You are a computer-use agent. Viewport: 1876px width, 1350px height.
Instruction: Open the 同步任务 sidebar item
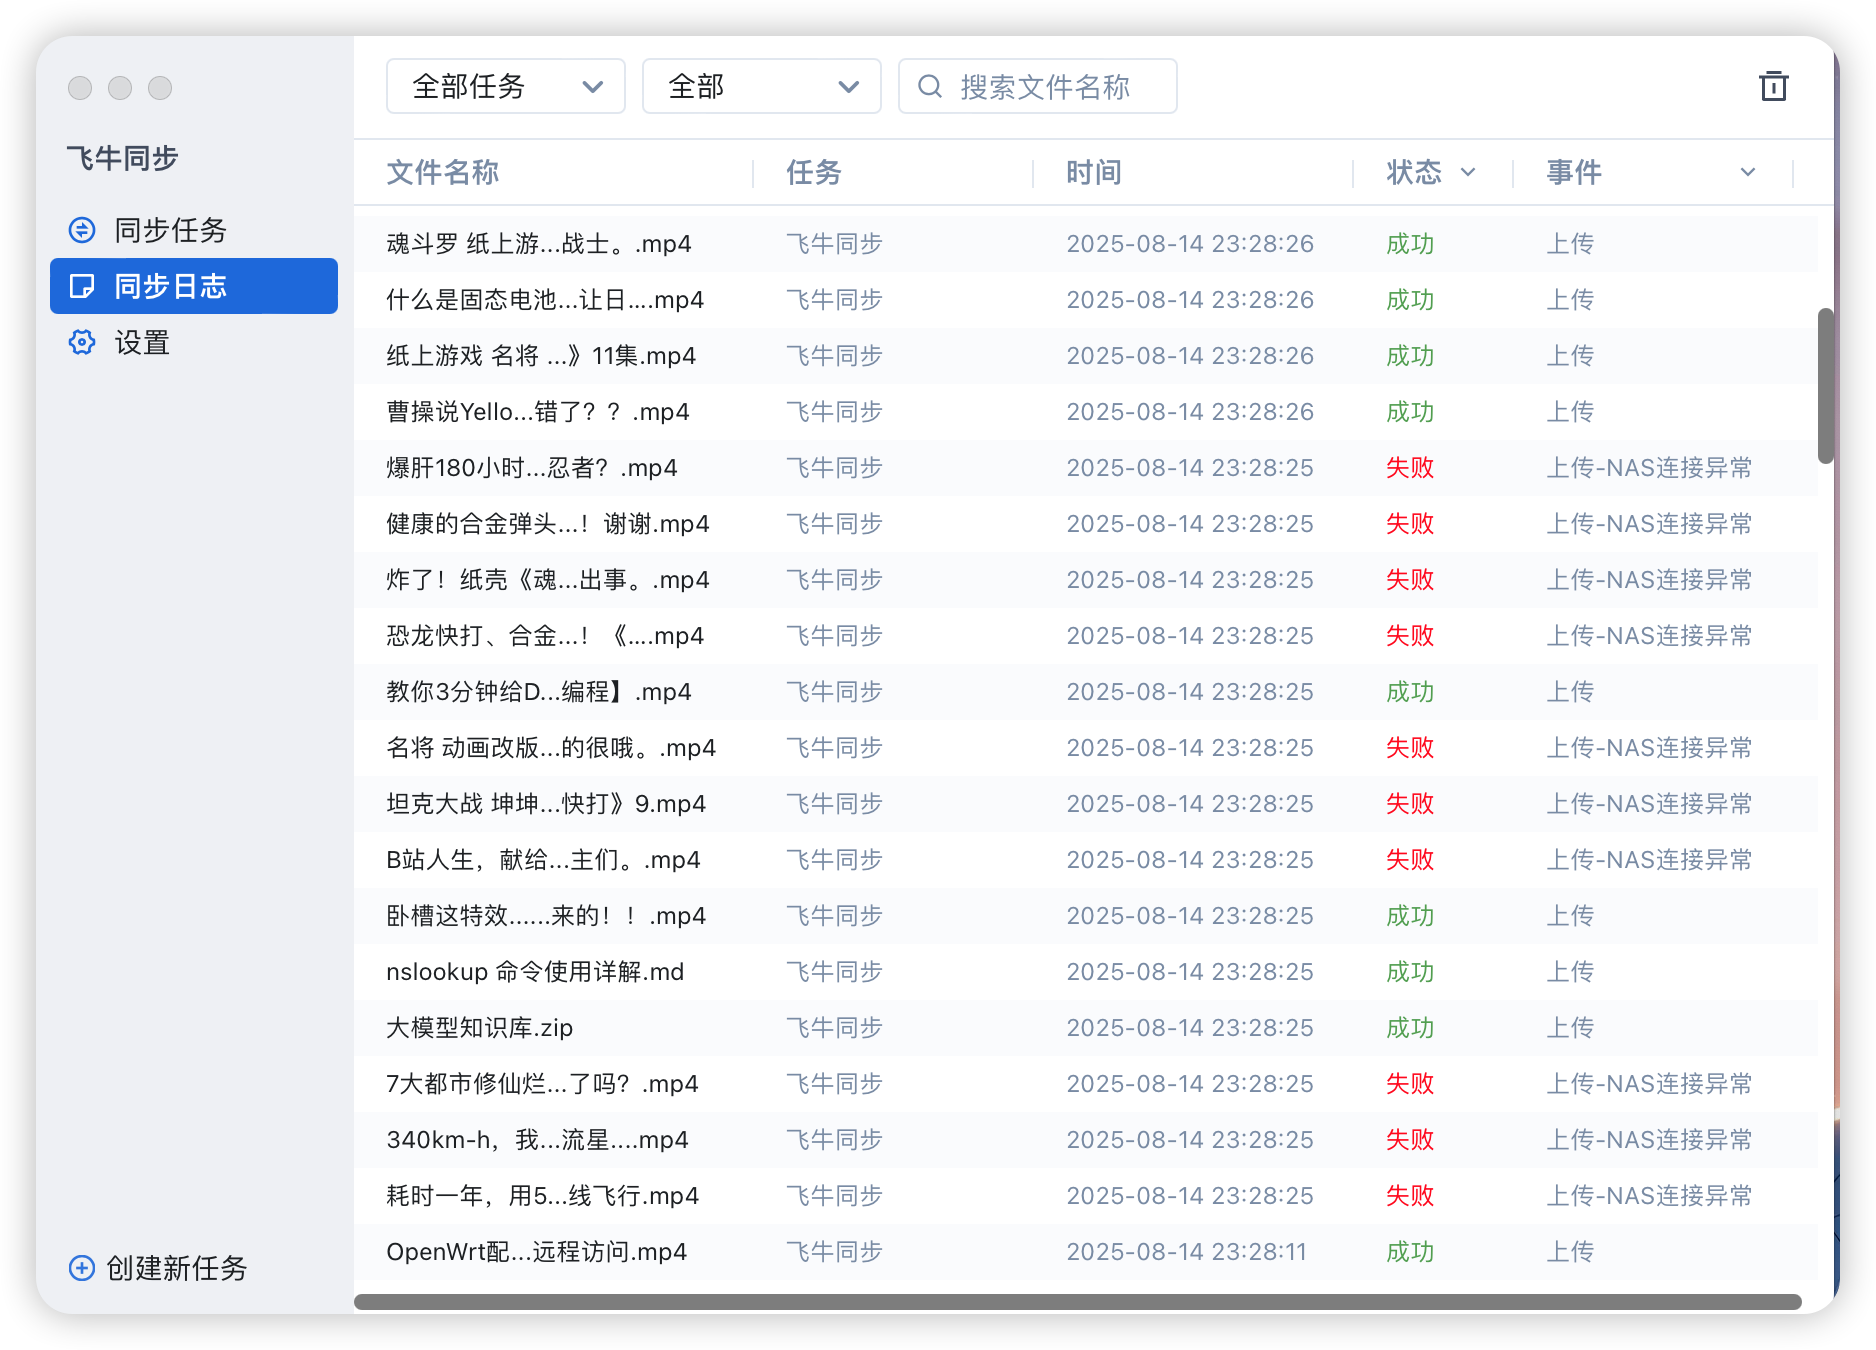[194, 230]
